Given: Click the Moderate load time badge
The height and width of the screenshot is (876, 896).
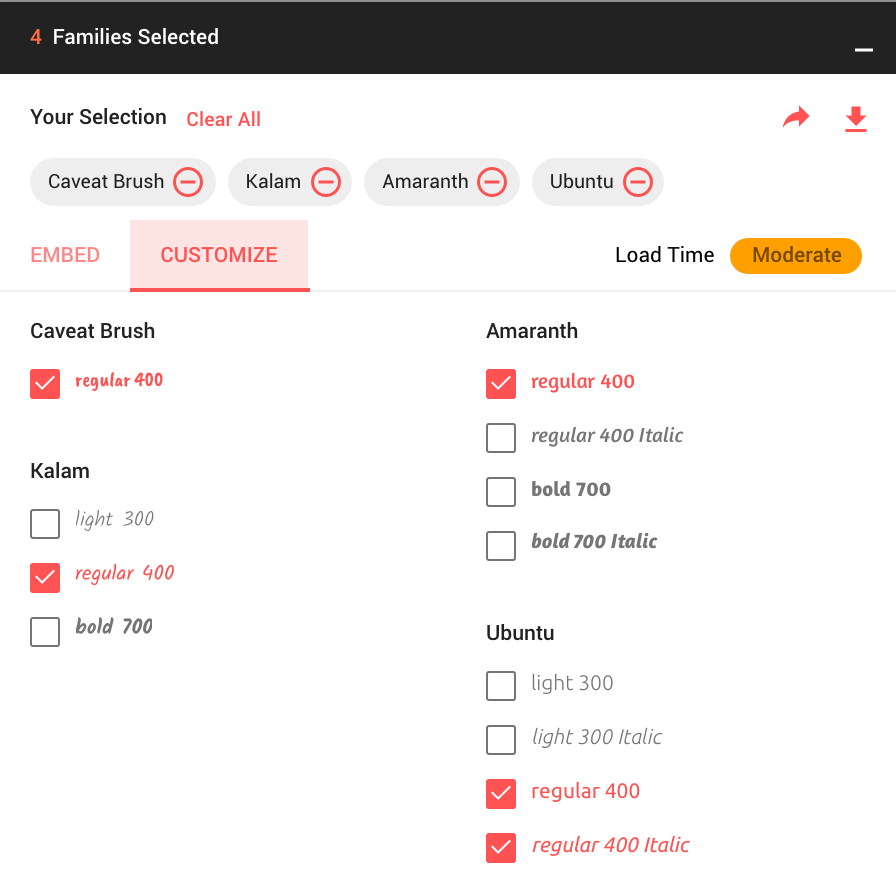Looking at the screenshot, I should pos(795,256).
